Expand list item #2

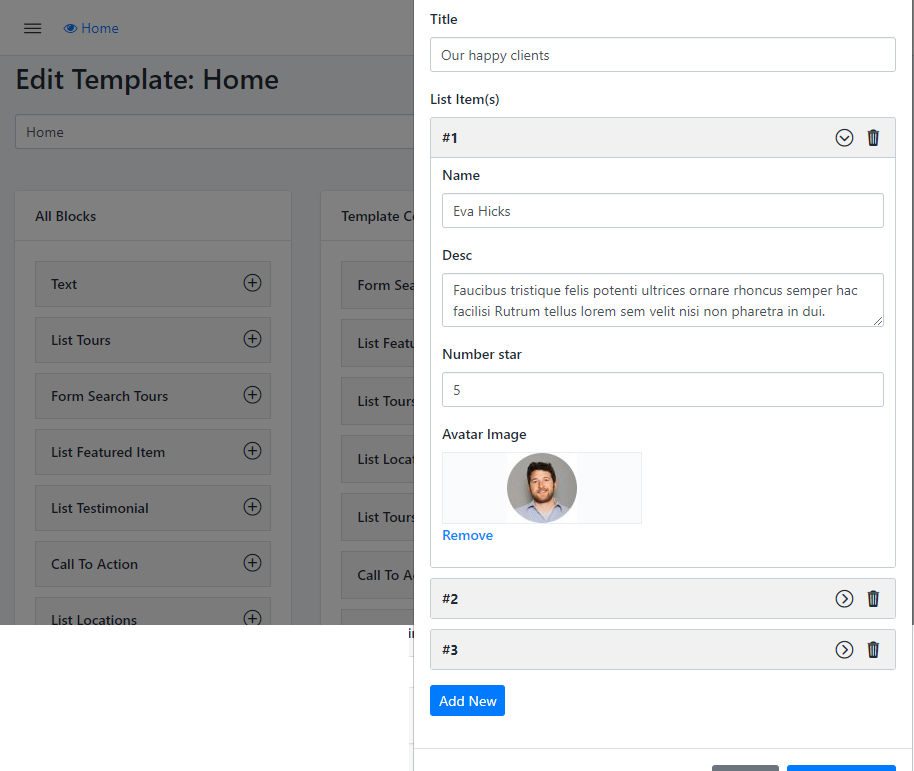click(x=844, y=599)
